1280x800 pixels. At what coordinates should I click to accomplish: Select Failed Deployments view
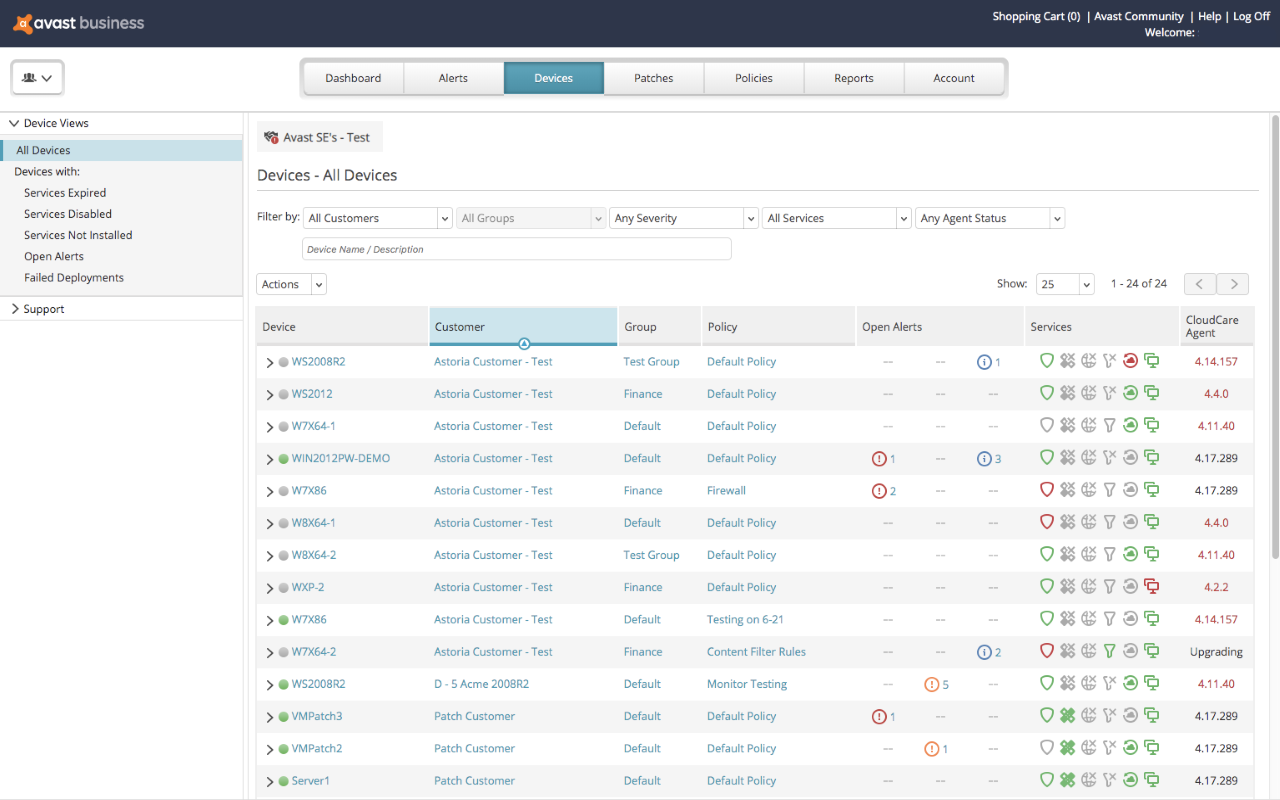74,278
